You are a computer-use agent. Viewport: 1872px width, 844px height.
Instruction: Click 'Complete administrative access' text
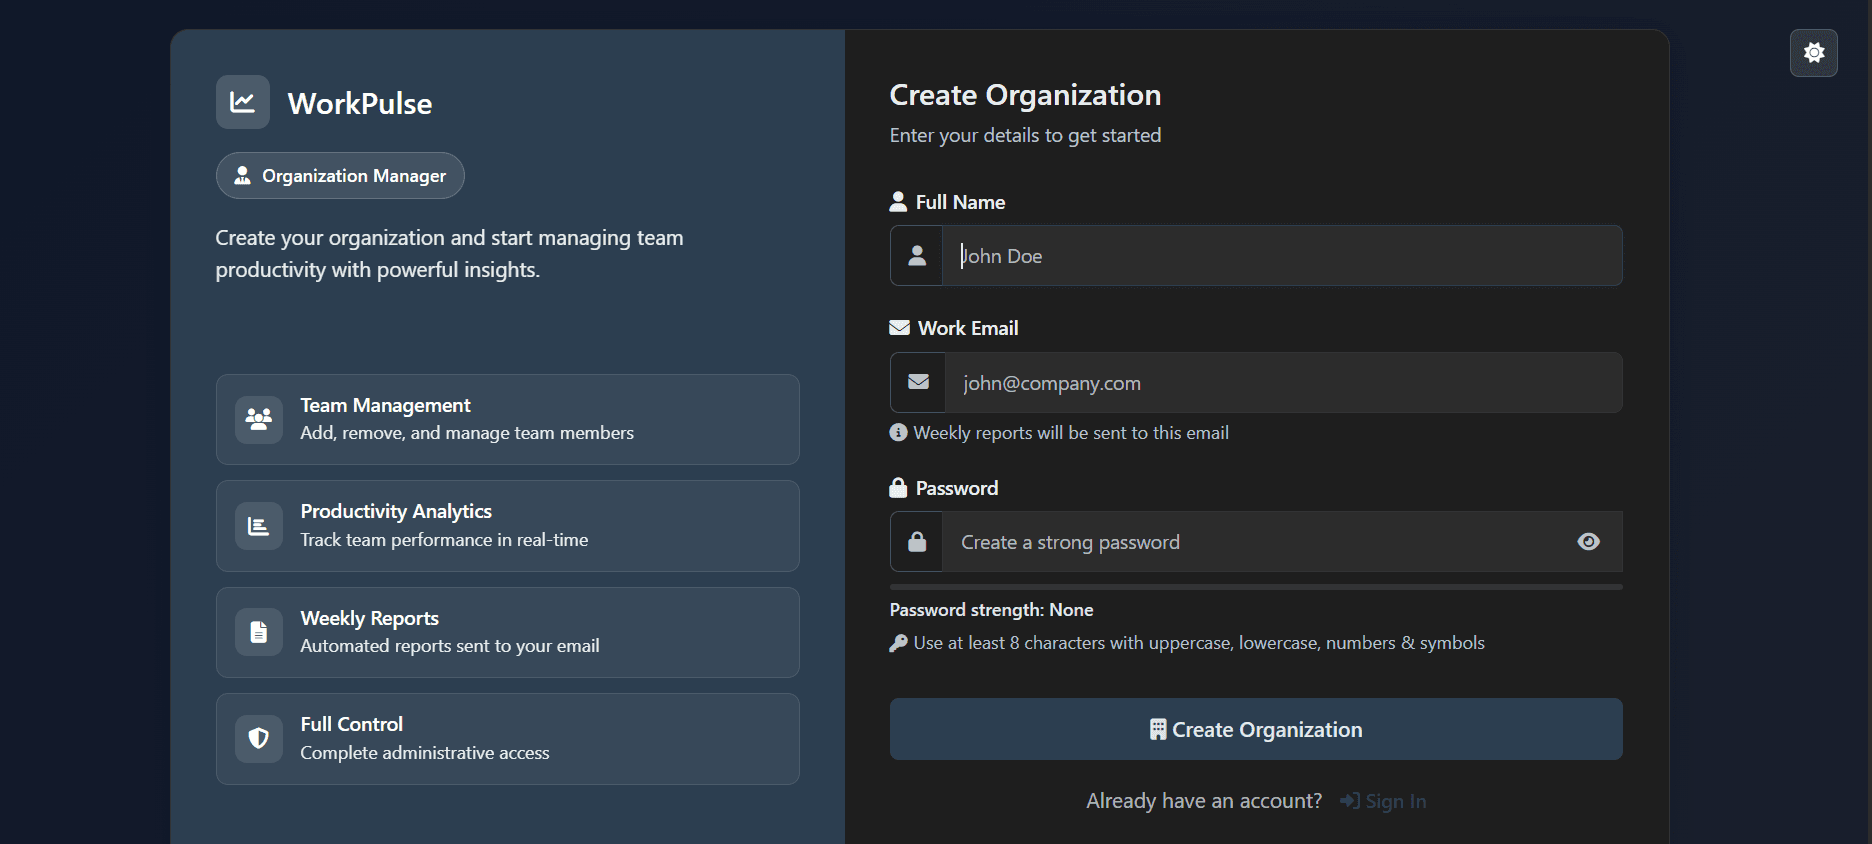pos(425,753)
